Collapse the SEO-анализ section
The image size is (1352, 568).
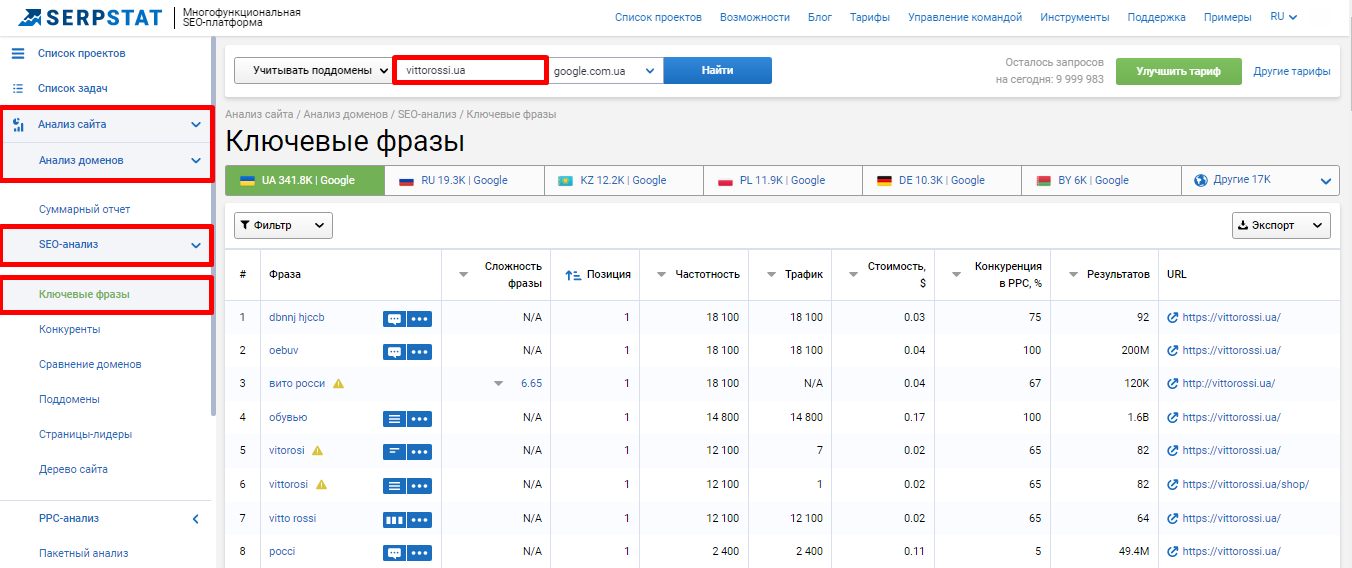196,244
